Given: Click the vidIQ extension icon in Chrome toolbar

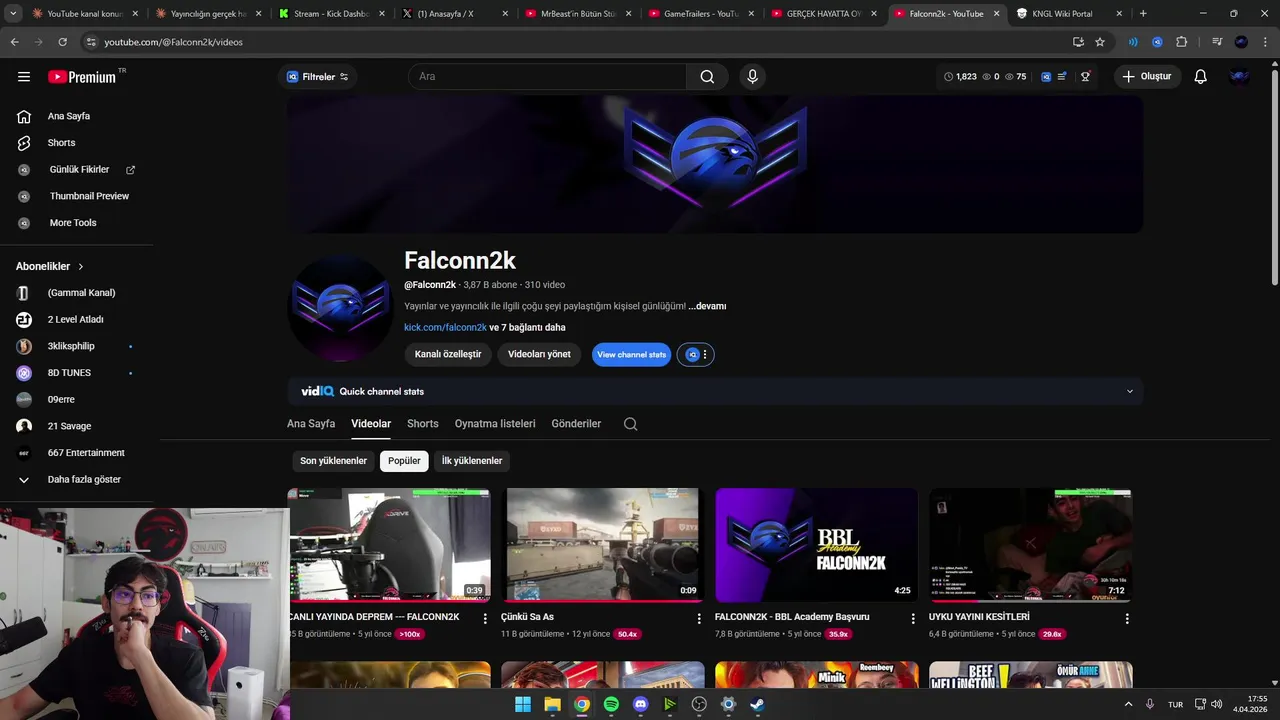Looking at the screenshot, I should (1157, 42).
